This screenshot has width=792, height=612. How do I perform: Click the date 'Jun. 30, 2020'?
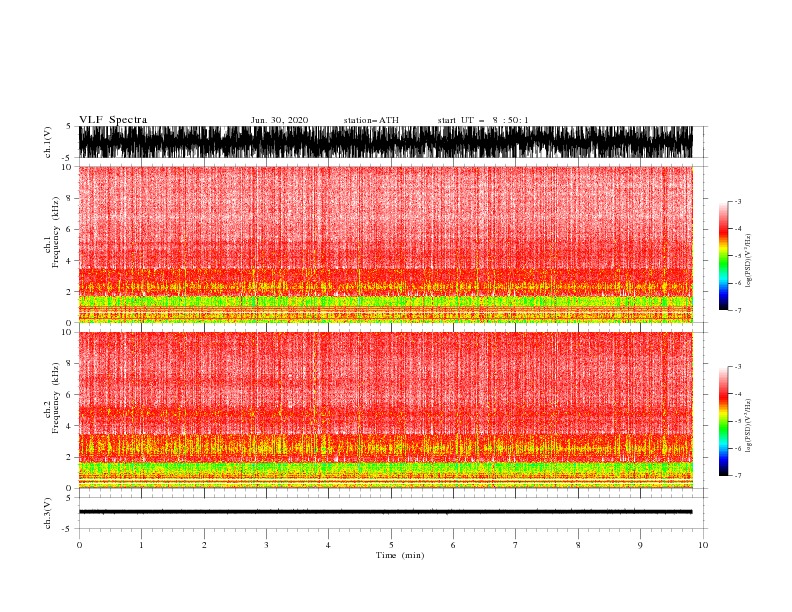[x=279, y=120]
